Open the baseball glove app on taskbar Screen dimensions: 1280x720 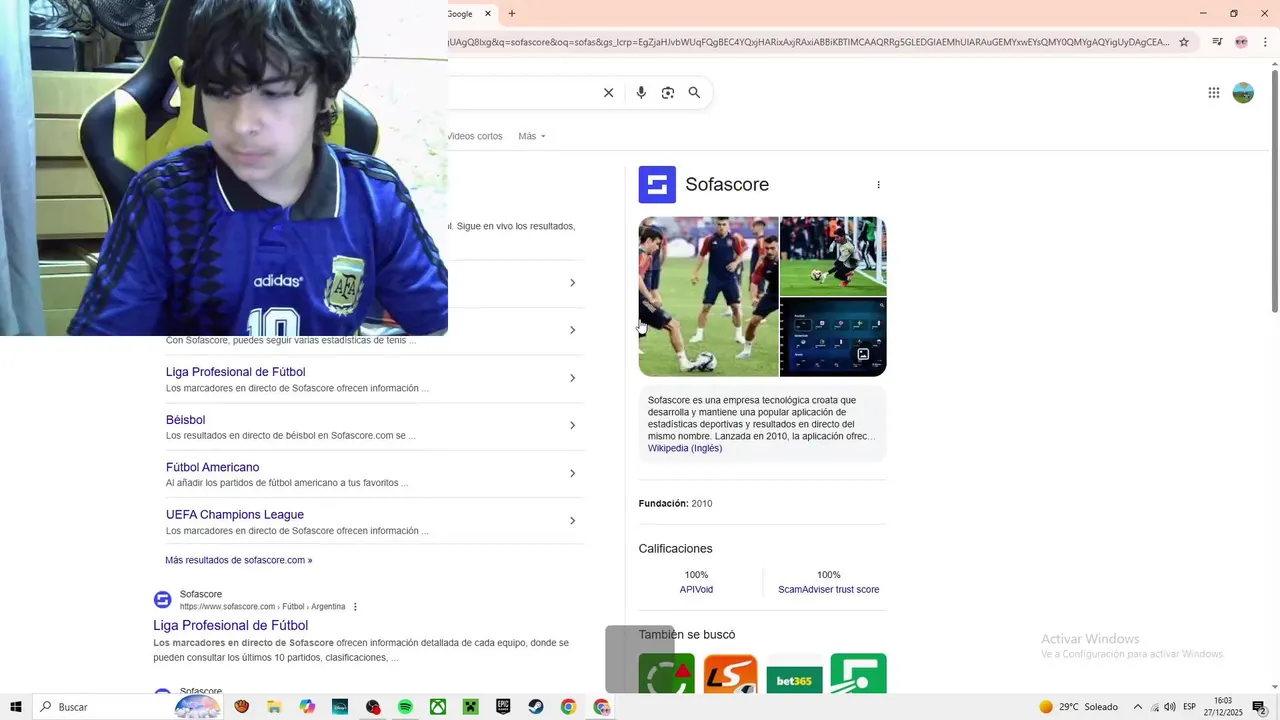[241, 707]
